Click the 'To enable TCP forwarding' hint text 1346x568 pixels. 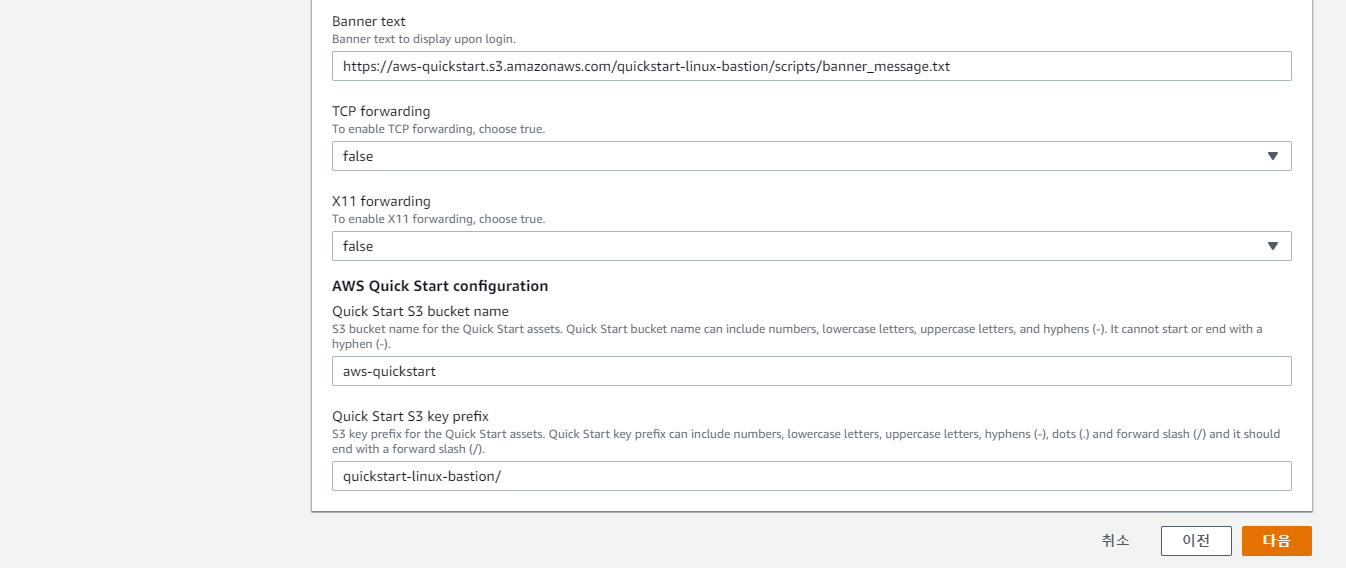tap(438, 129)
